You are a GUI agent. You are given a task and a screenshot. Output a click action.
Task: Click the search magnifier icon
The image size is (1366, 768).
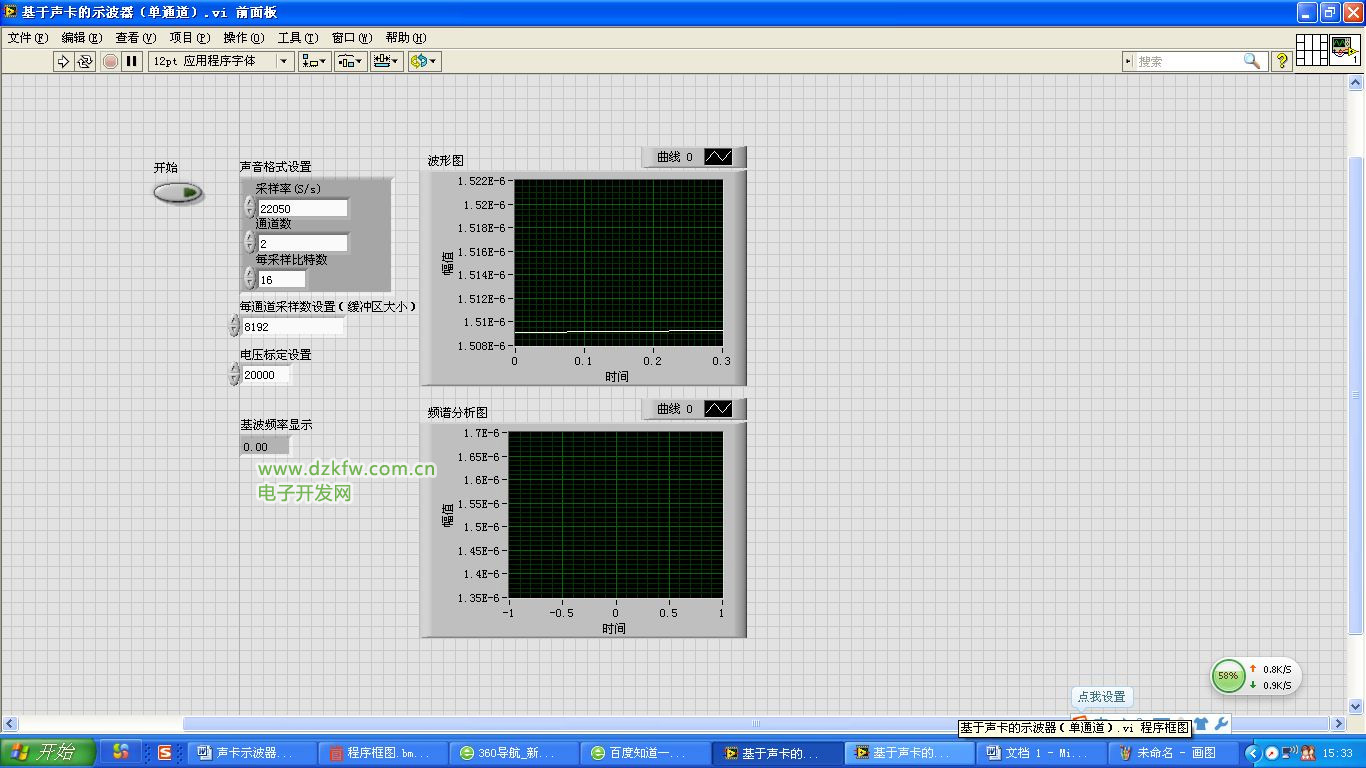pyautogui.click(x=1251, y=61)
